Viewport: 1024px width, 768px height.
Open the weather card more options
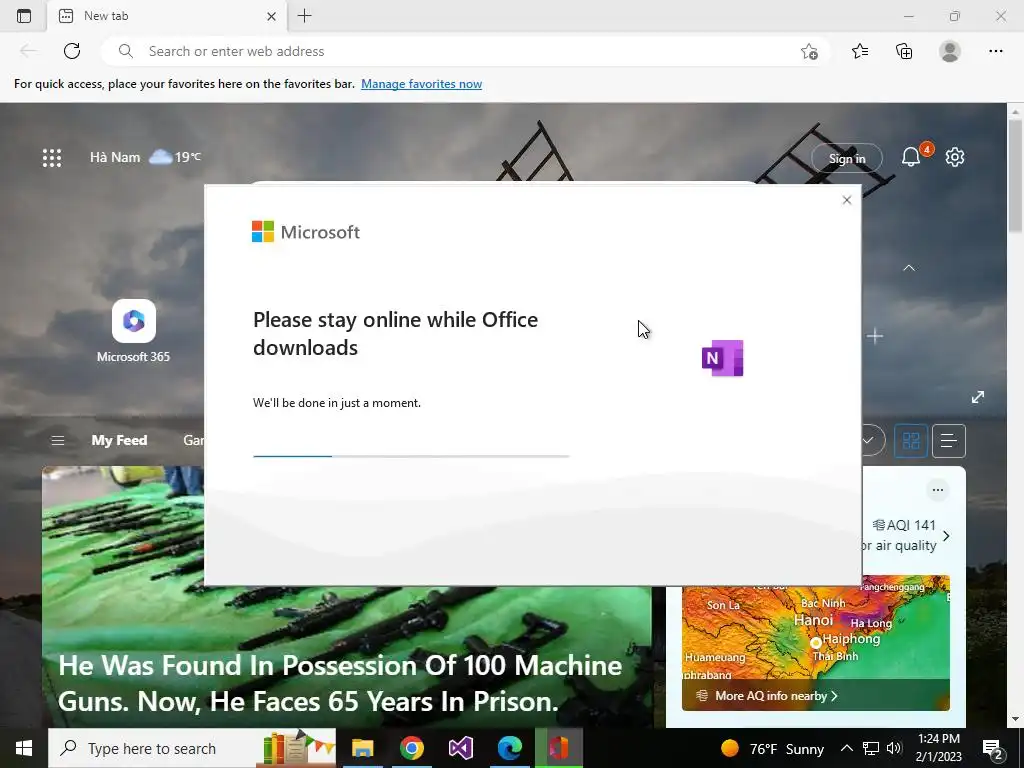click(938, 490)
